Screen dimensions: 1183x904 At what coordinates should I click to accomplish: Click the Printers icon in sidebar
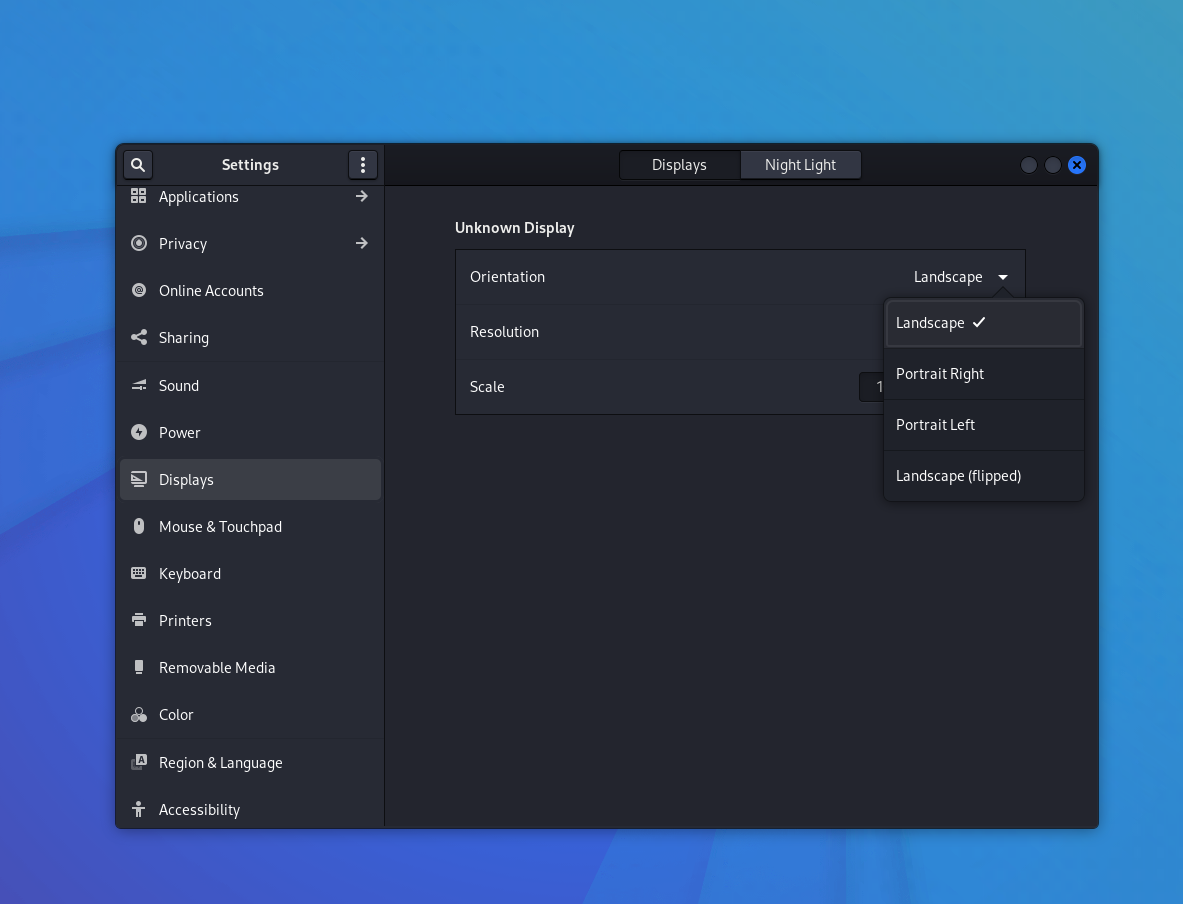click(139, 621)
